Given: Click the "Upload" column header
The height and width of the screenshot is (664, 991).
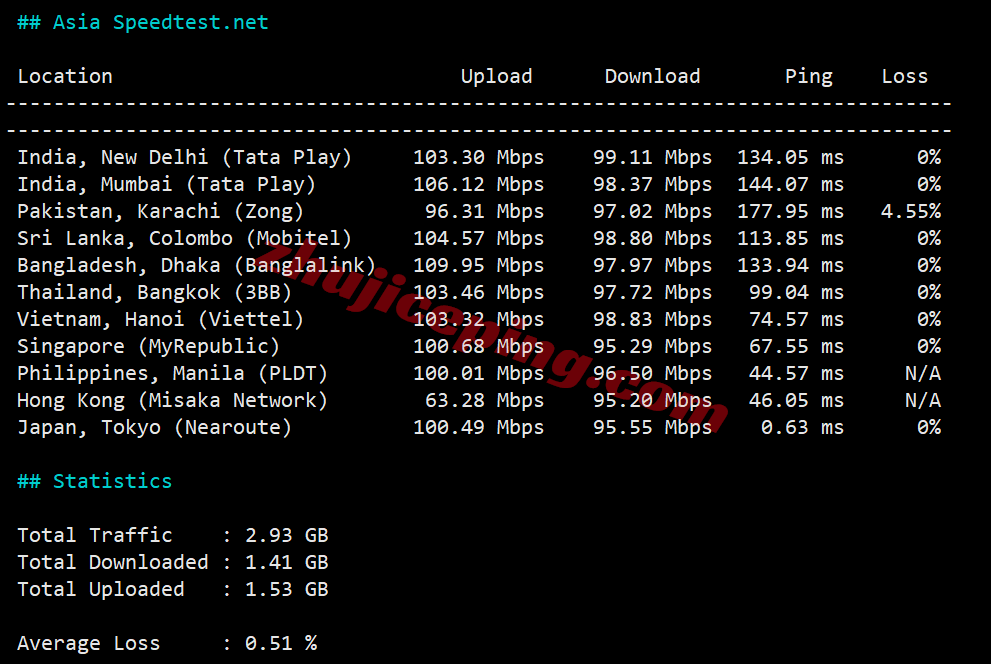Looking at the screenshot, I should point(496,76).
